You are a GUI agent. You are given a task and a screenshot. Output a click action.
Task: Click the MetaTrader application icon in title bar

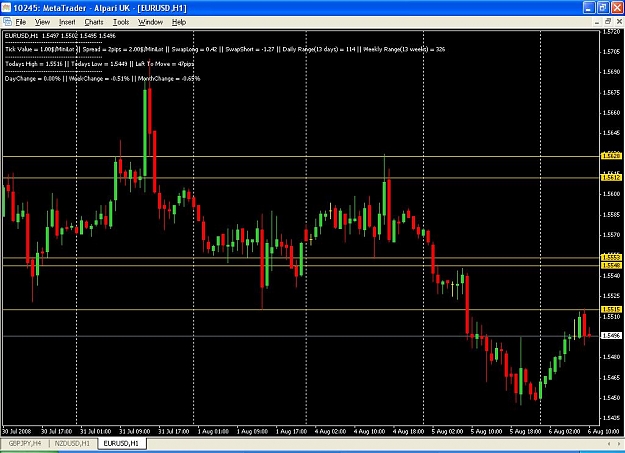6,8
